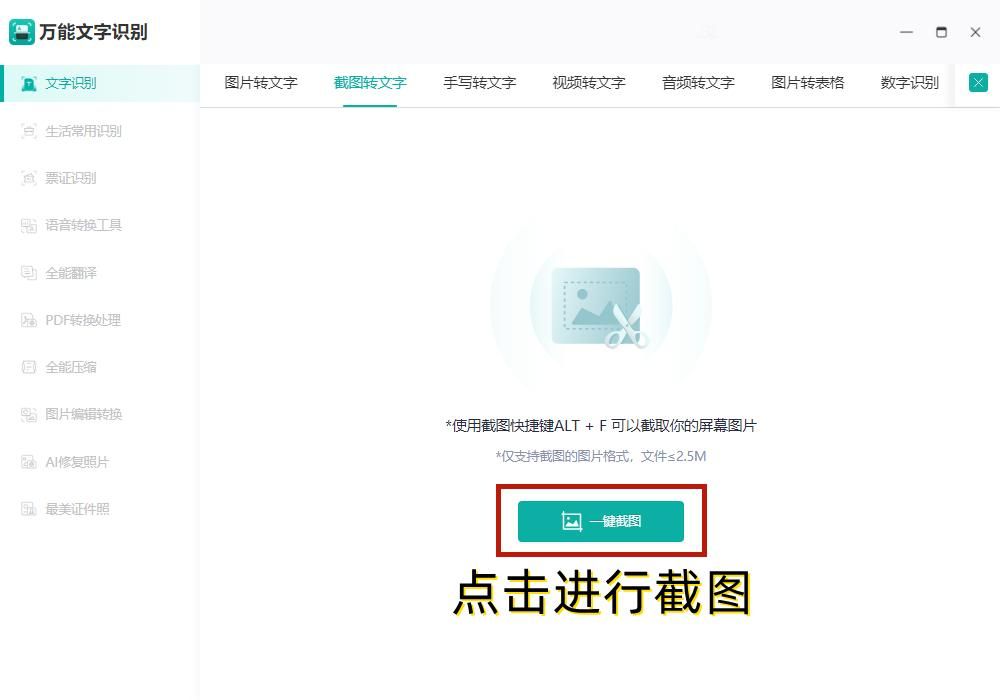Image resolution: width=1000 pixels, height=700 pixels.
Task: Go to the 视频转文字 tab
Action: click(x=589, y=83)
